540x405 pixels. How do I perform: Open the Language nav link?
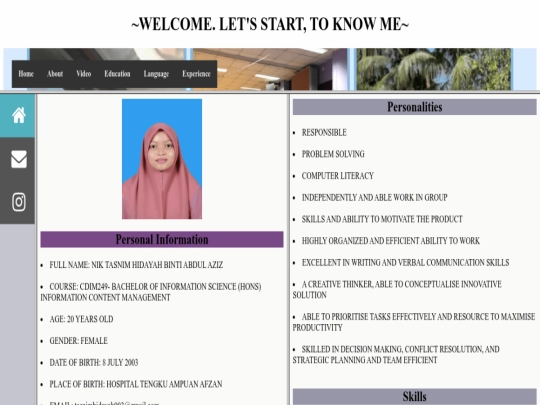click(x=156, y=74)
